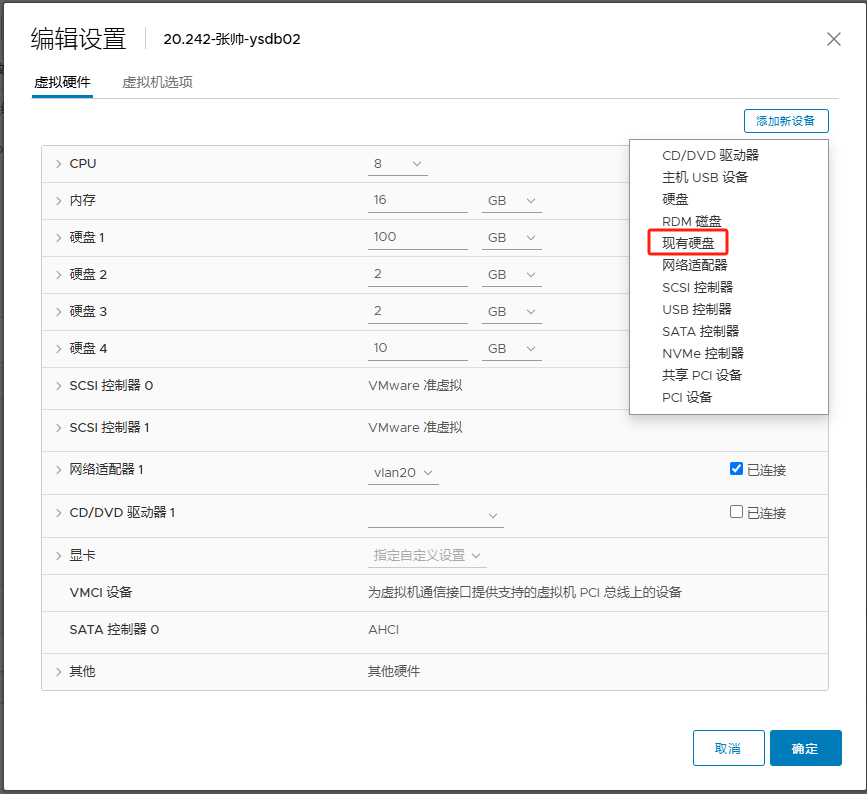Screen dimensions: 867x794
Task: Switch to the 虚拟硬件 tab
Action: pyautogui.click(x=62, y=82)
